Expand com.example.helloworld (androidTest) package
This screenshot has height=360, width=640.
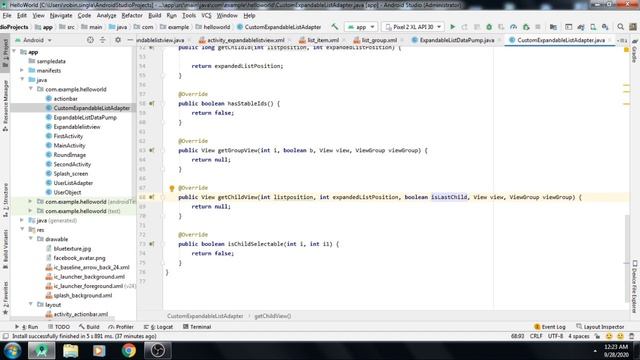coord(31,202)
